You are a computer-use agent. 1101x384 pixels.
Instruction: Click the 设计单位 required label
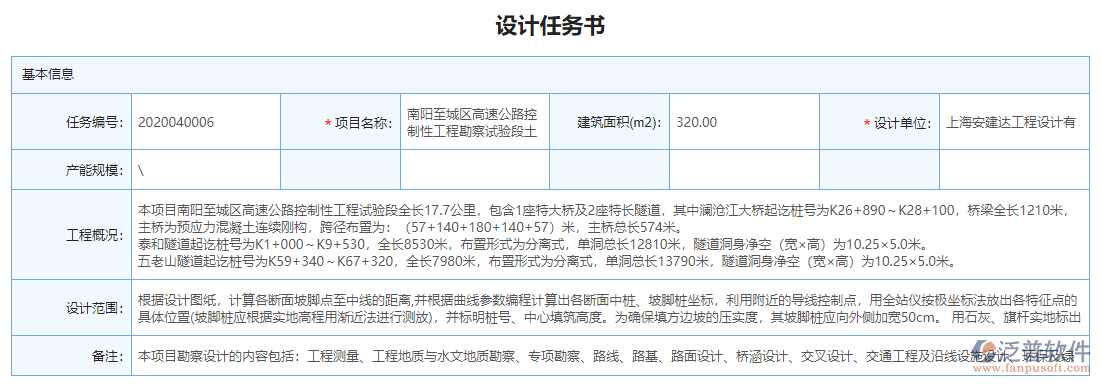897,123
